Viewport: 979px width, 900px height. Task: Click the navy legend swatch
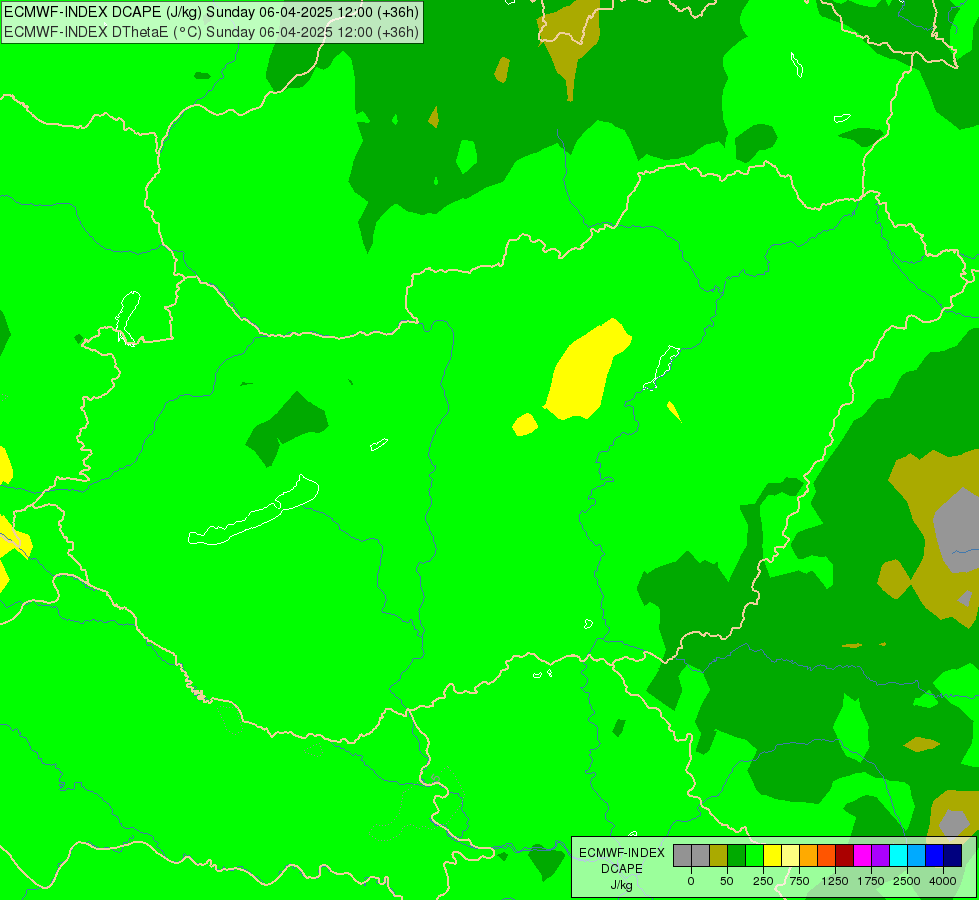(953, 856)
